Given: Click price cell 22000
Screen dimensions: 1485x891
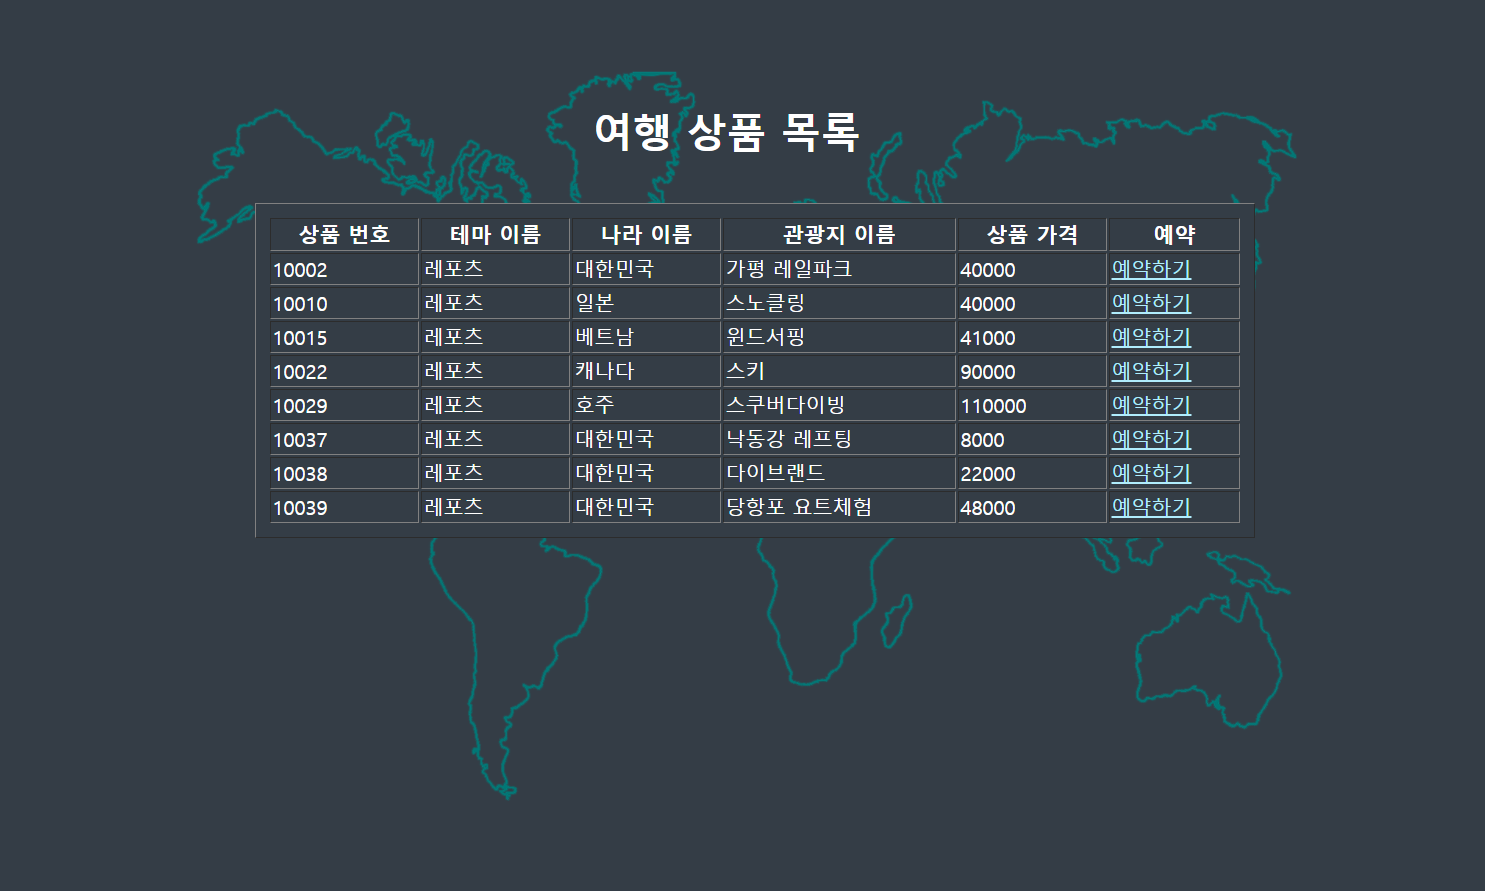Looking at the screenshot, I should point(1032,473).
